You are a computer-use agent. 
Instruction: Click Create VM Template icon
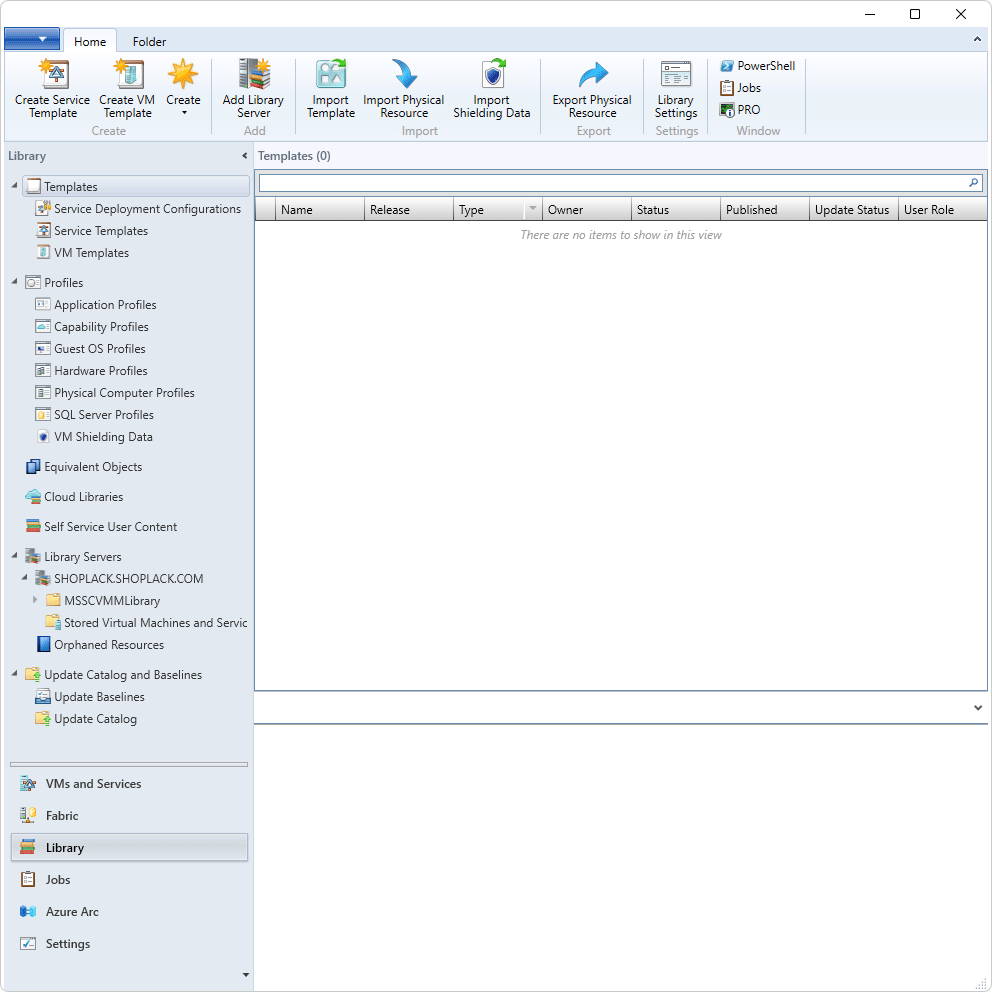pos(128,74)
